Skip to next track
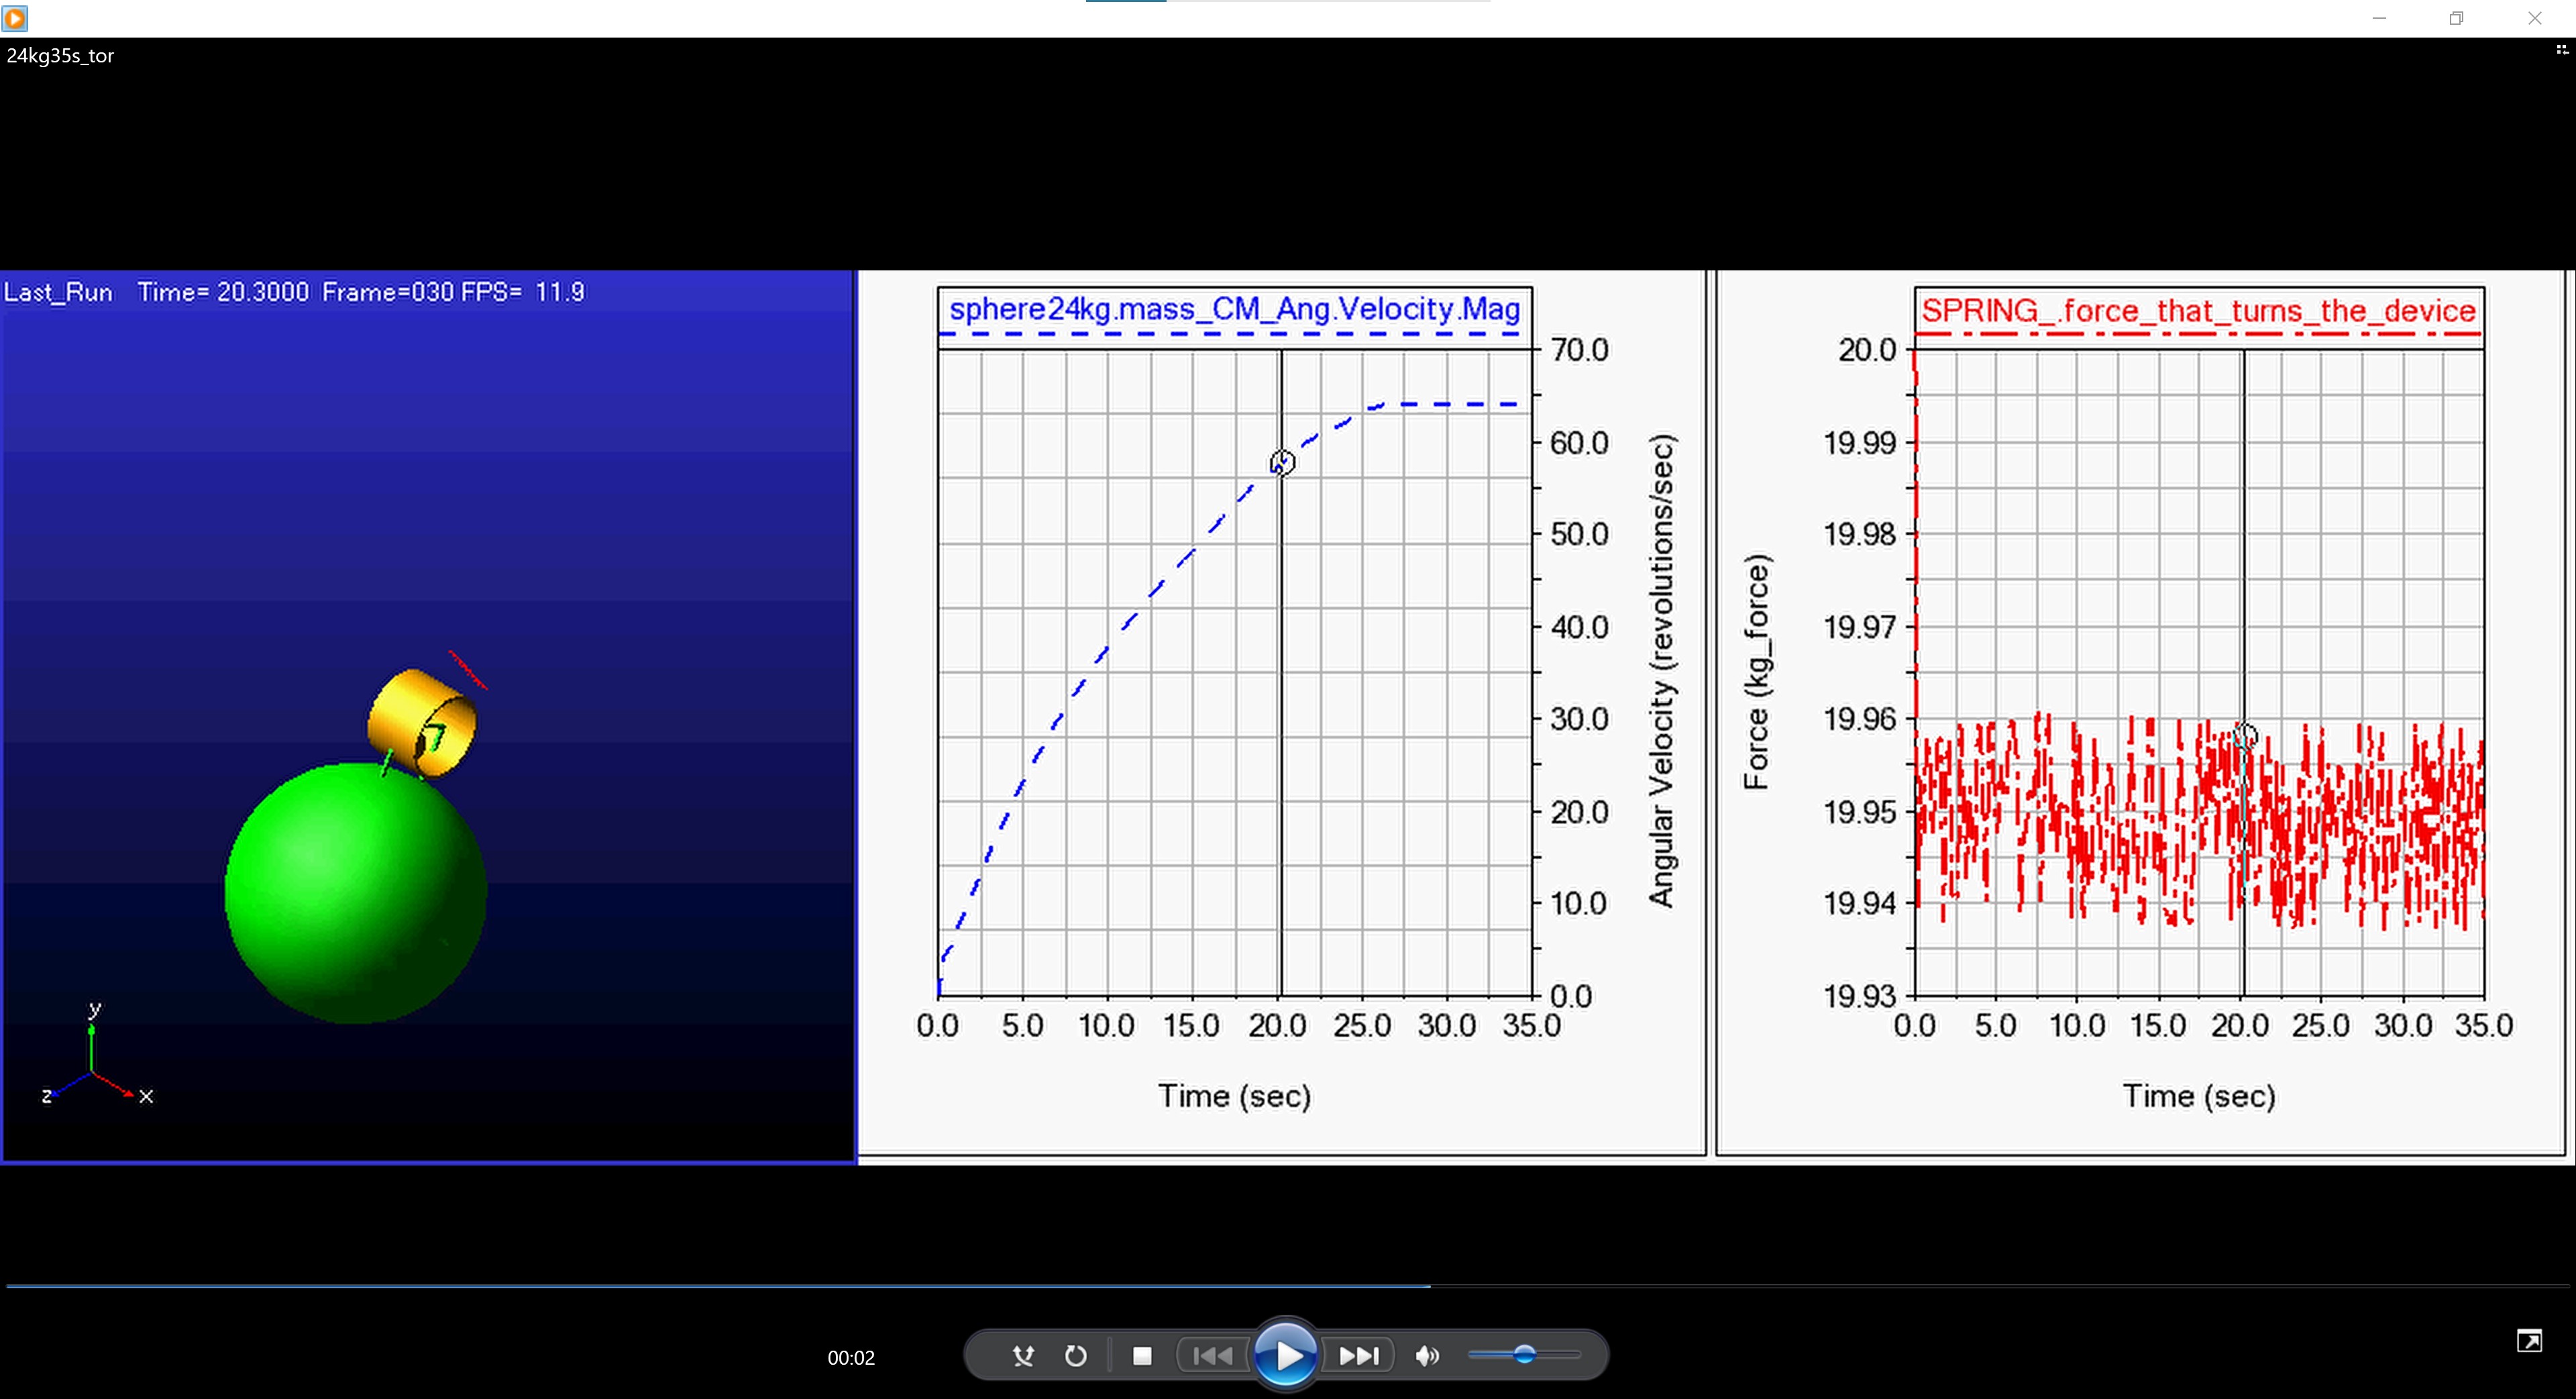The image size is (2576, 1399). (x=1359, y=1356)
